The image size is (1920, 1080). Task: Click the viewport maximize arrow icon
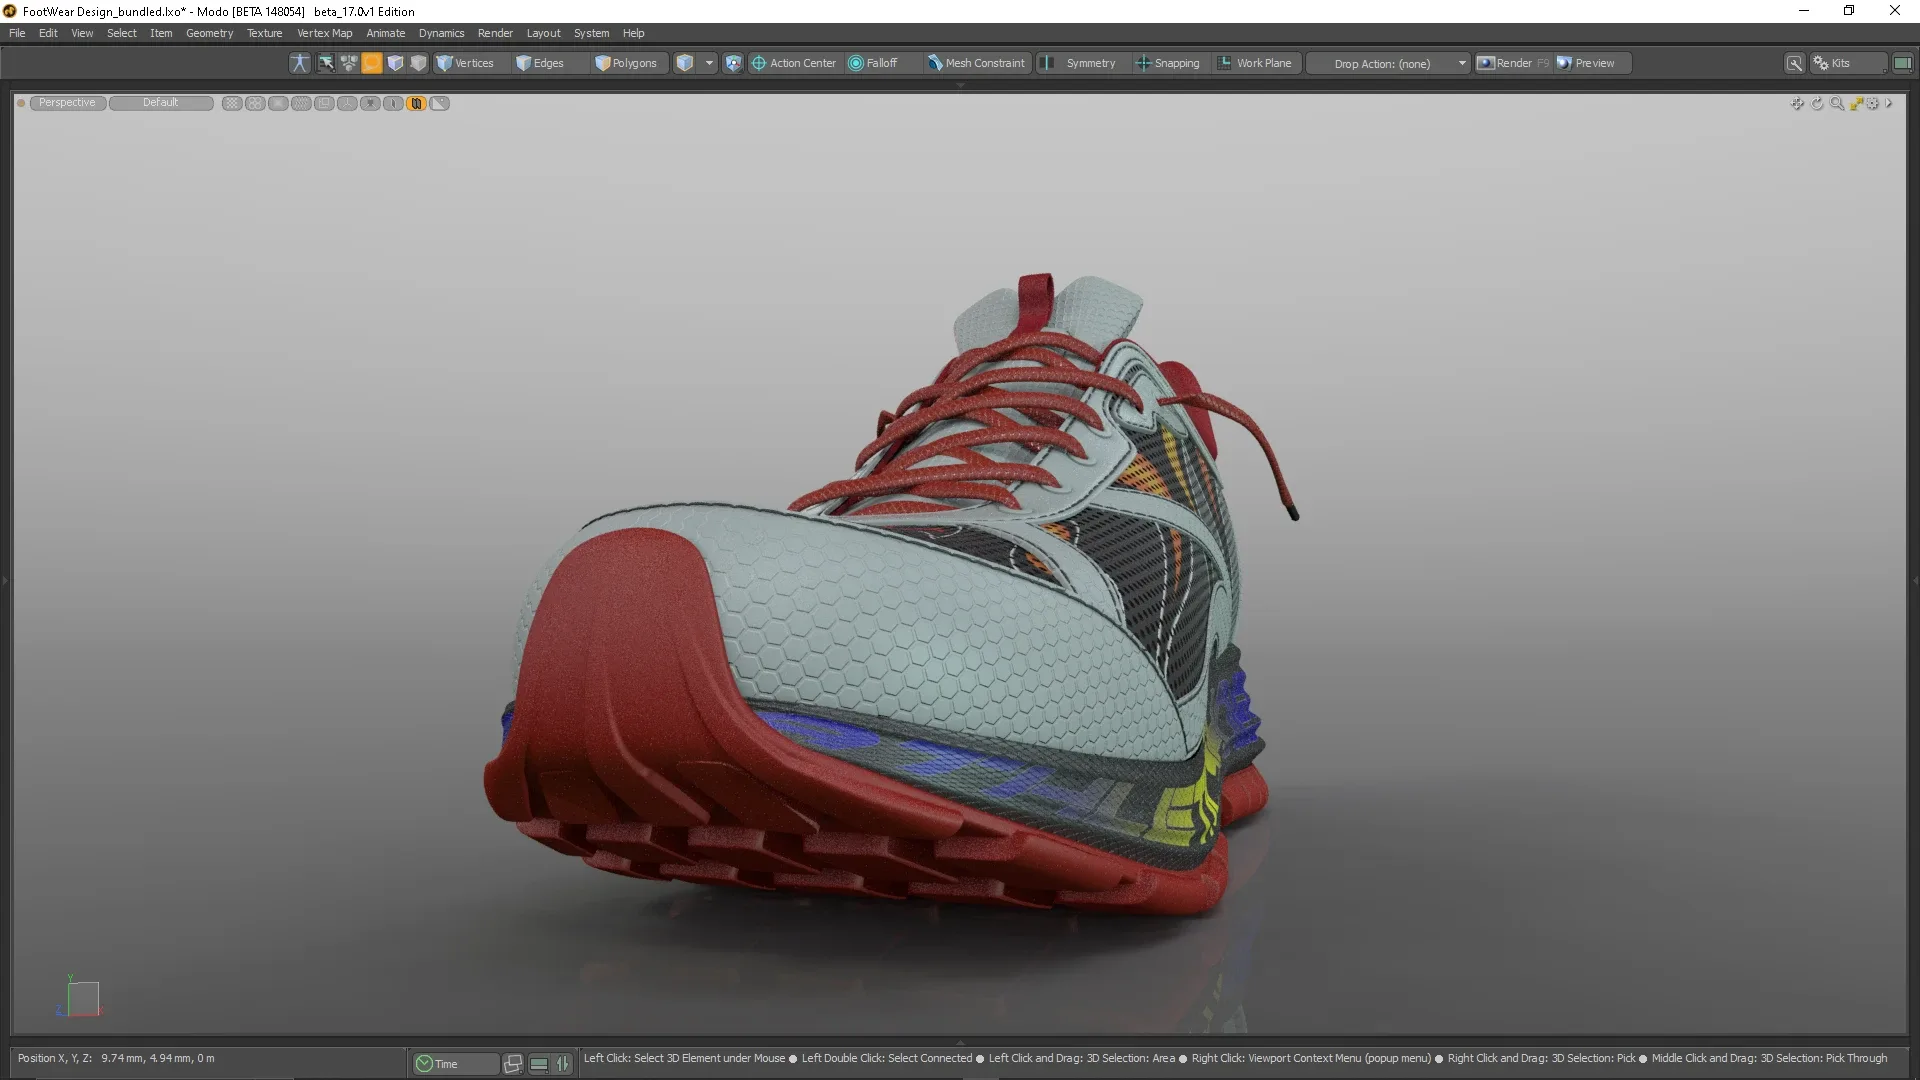click(x=1856, y=103)
